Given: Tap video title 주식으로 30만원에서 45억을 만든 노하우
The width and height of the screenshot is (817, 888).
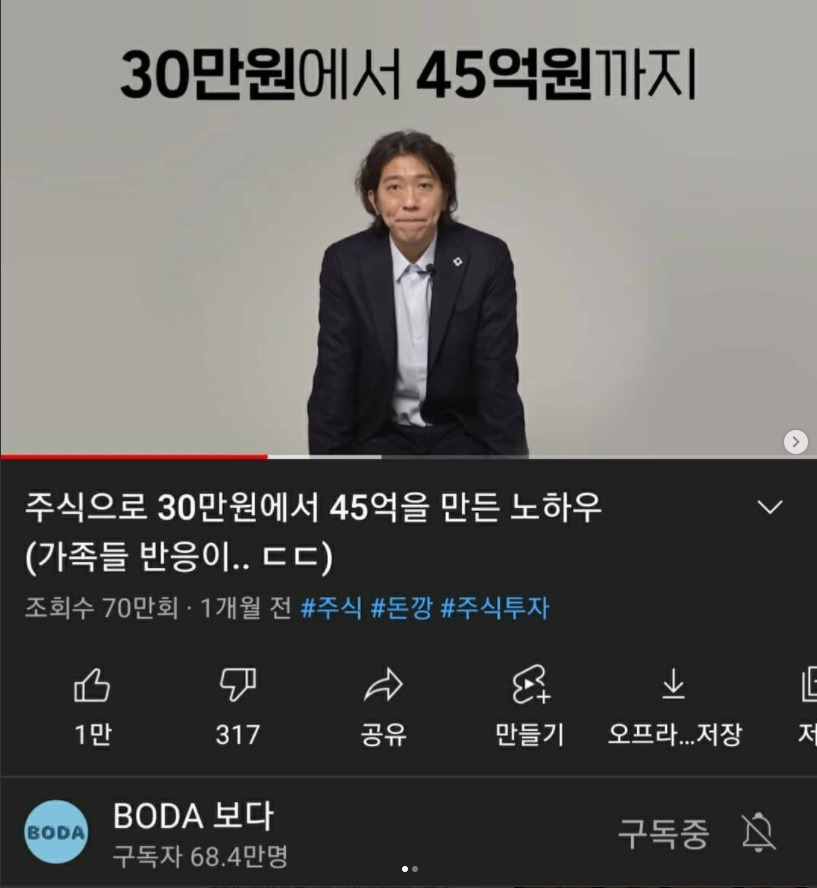Looking at the screenshot, I should click(x=313, y=507).
